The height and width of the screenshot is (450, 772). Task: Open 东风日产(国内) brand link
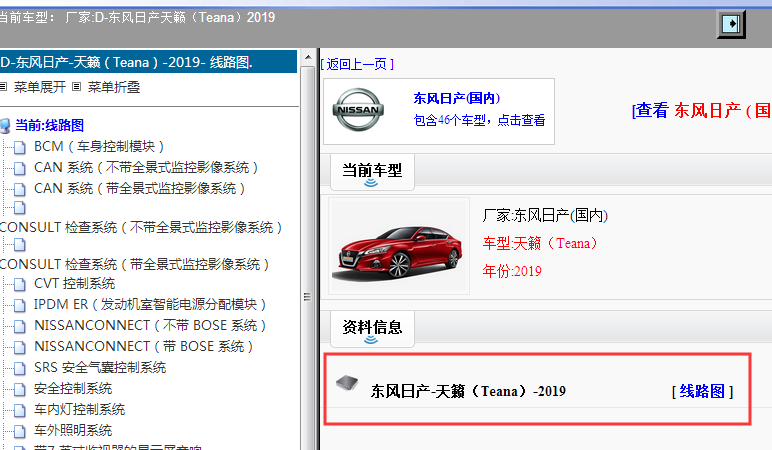click(x=457, y=98)
